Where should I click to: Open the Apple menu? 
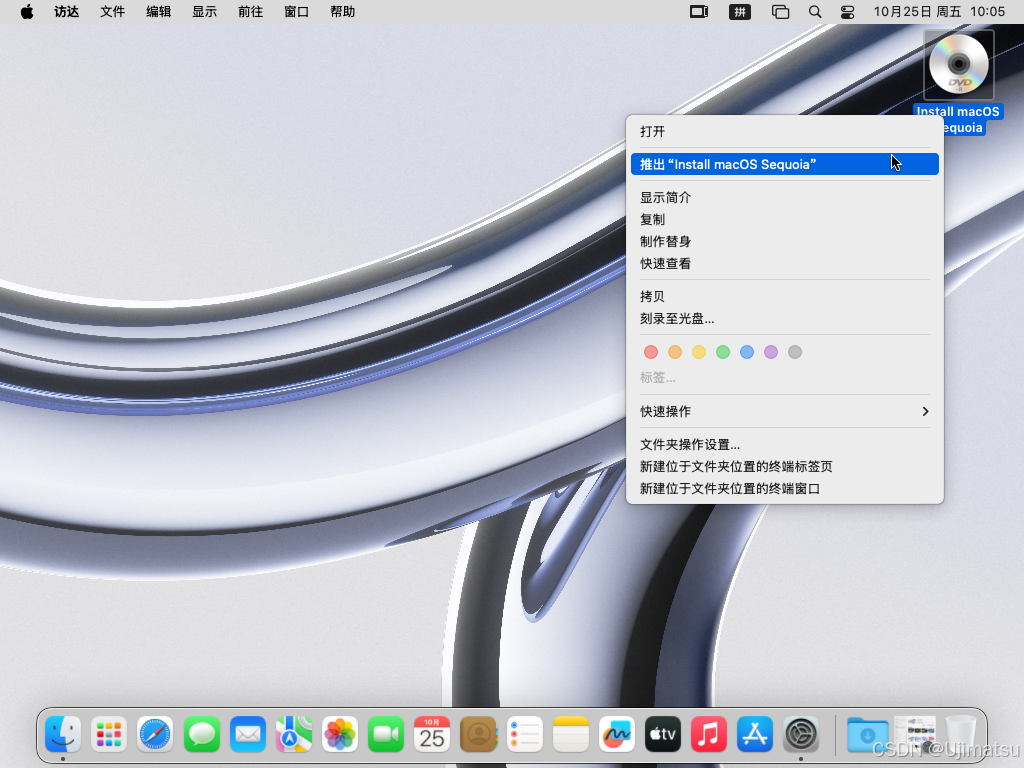click(27, 12)
